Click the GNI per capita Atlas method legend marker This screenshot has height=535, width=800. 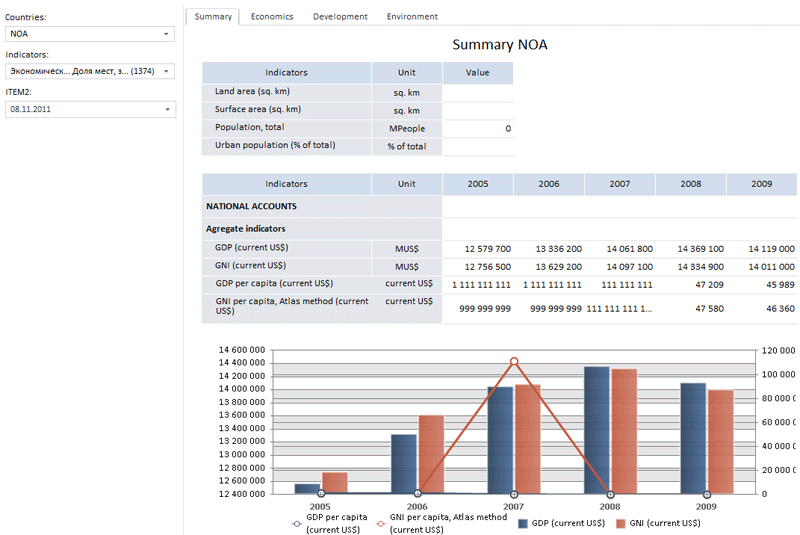[379, 523]
